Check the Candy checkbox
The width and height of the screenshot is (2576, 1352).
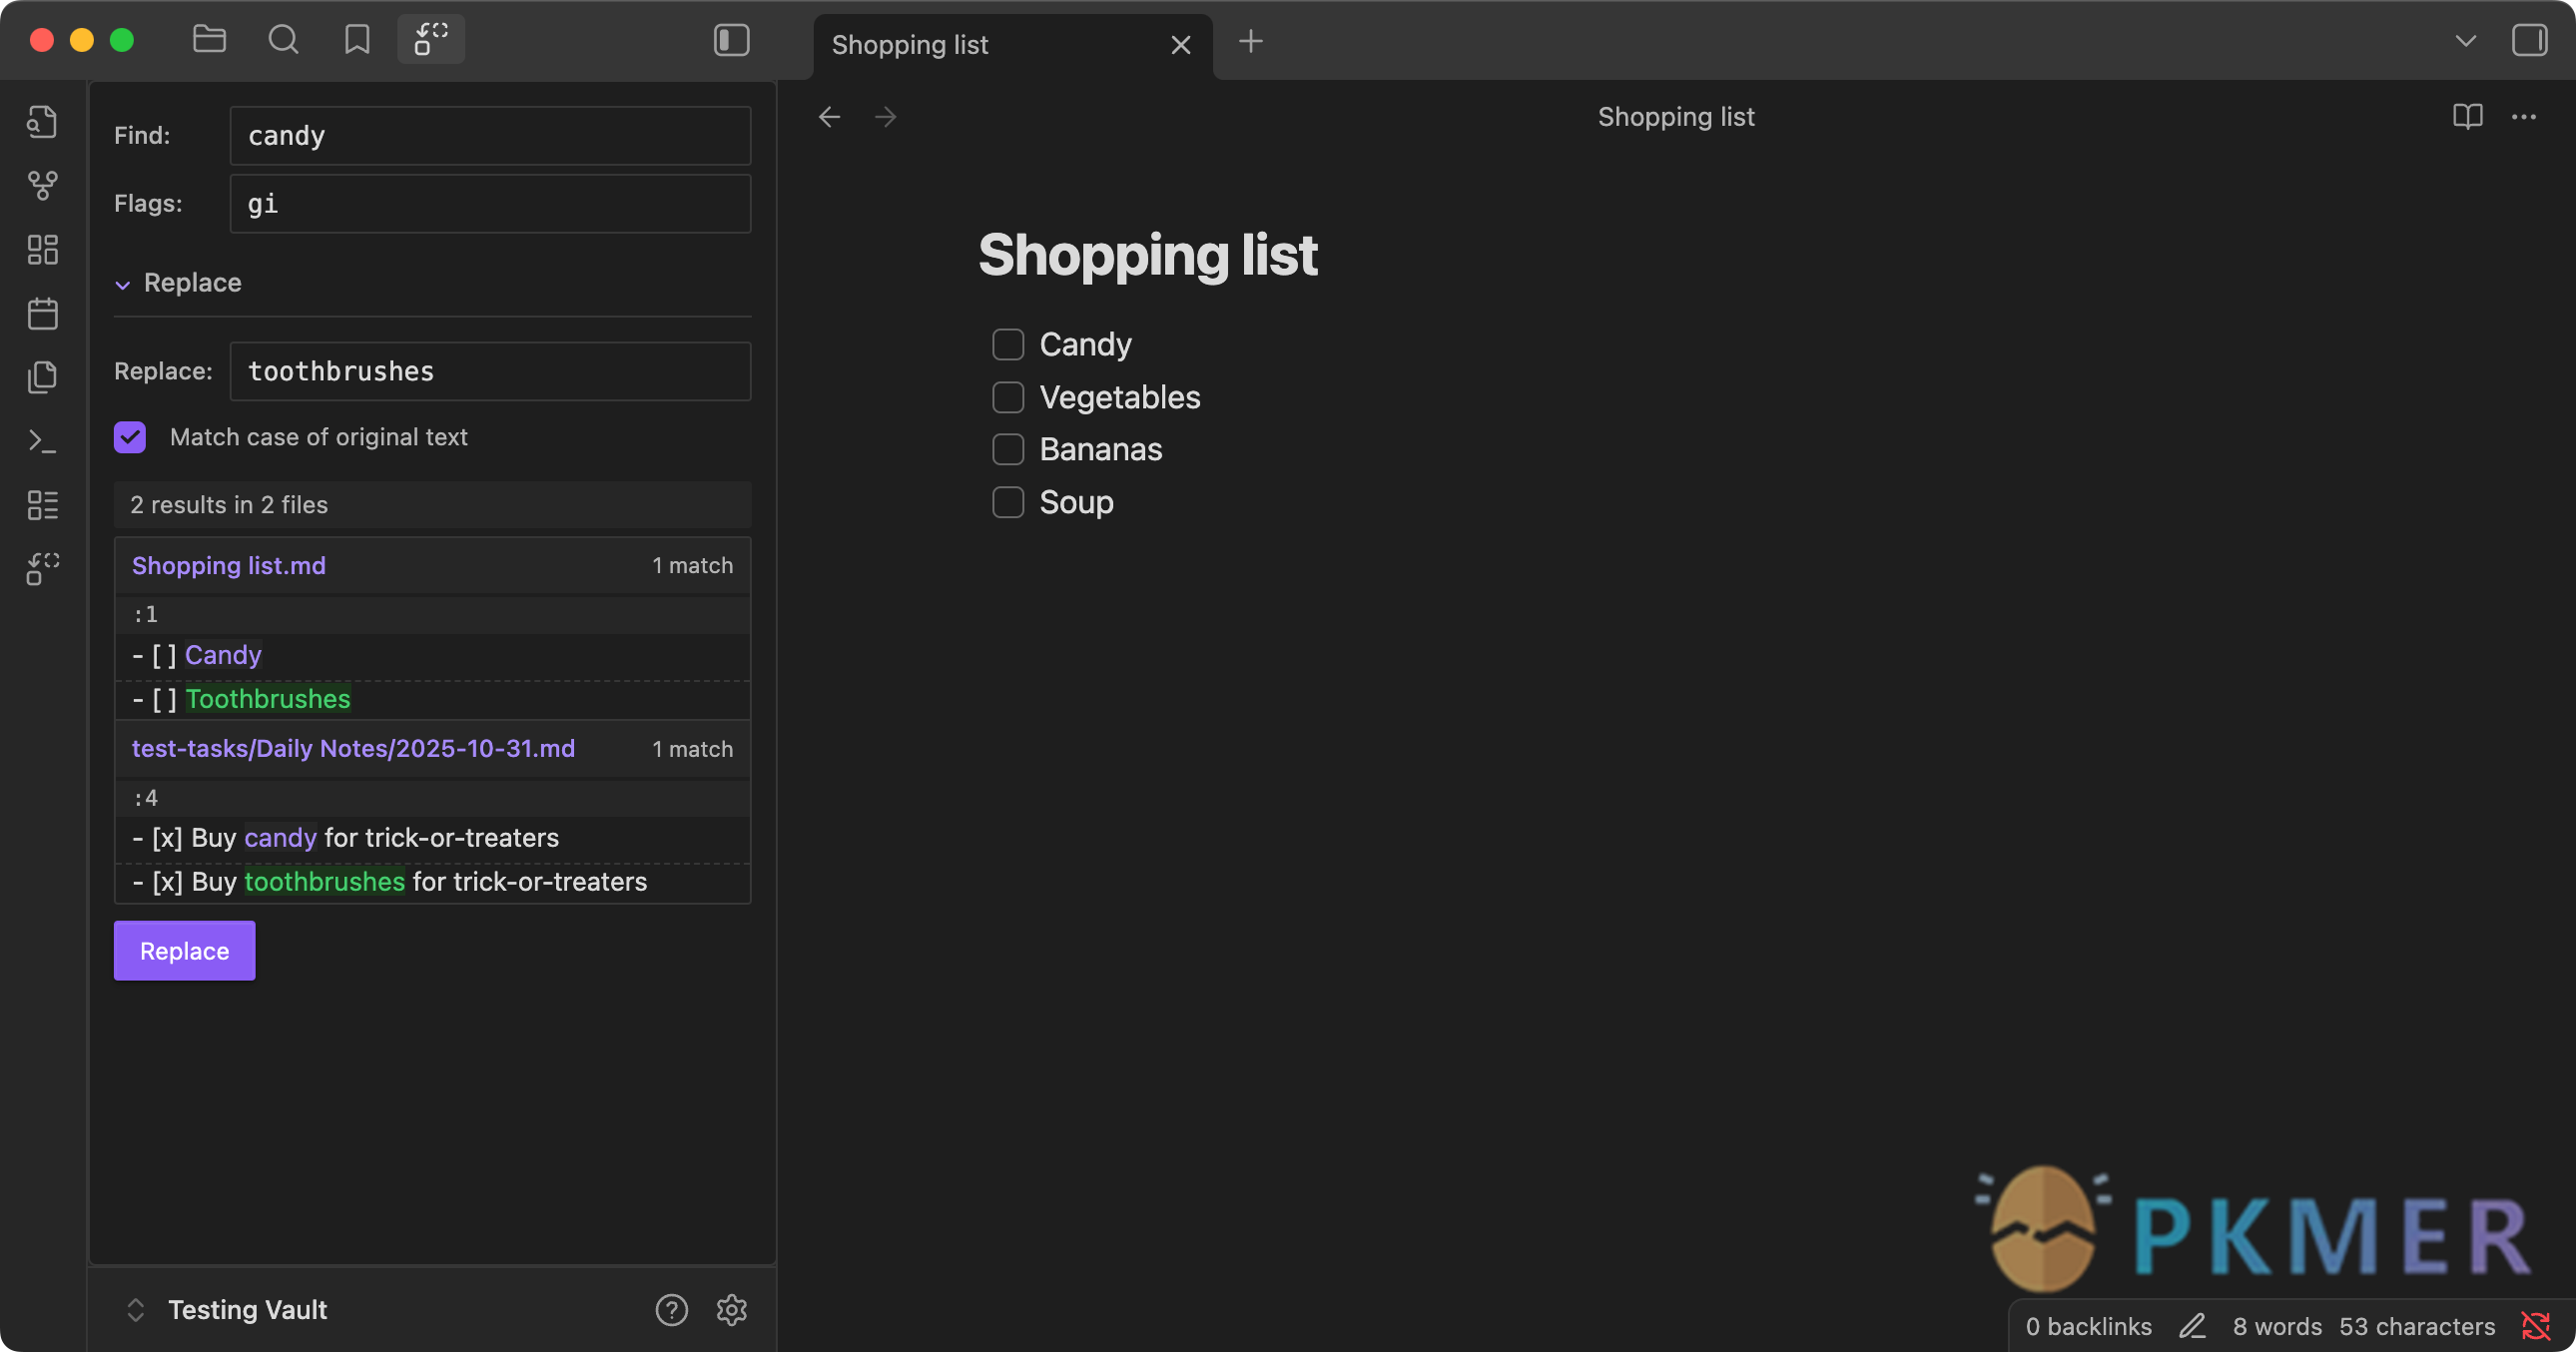tap(1008, 344)
